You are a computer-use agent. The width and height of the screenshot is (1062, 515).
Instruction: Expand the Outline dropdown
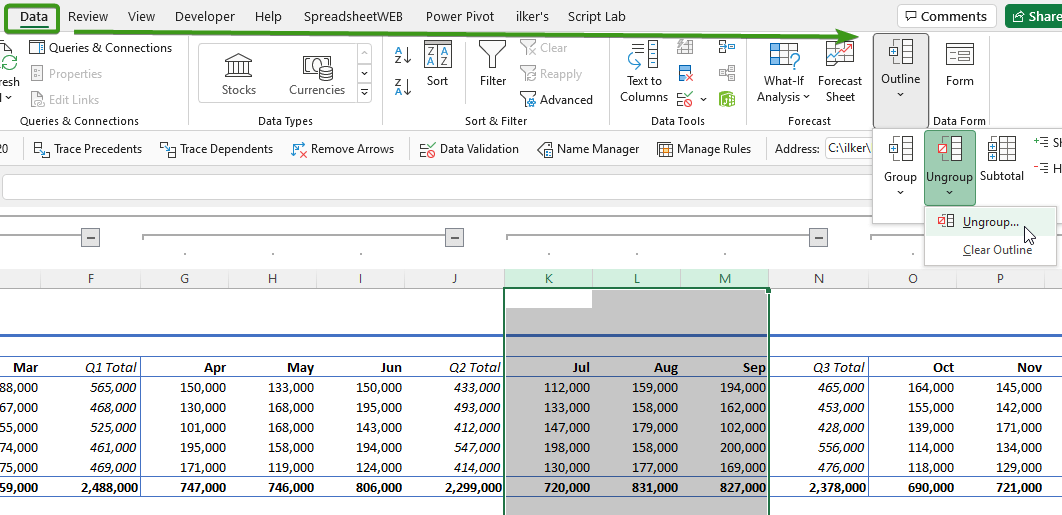click(900, 80)
